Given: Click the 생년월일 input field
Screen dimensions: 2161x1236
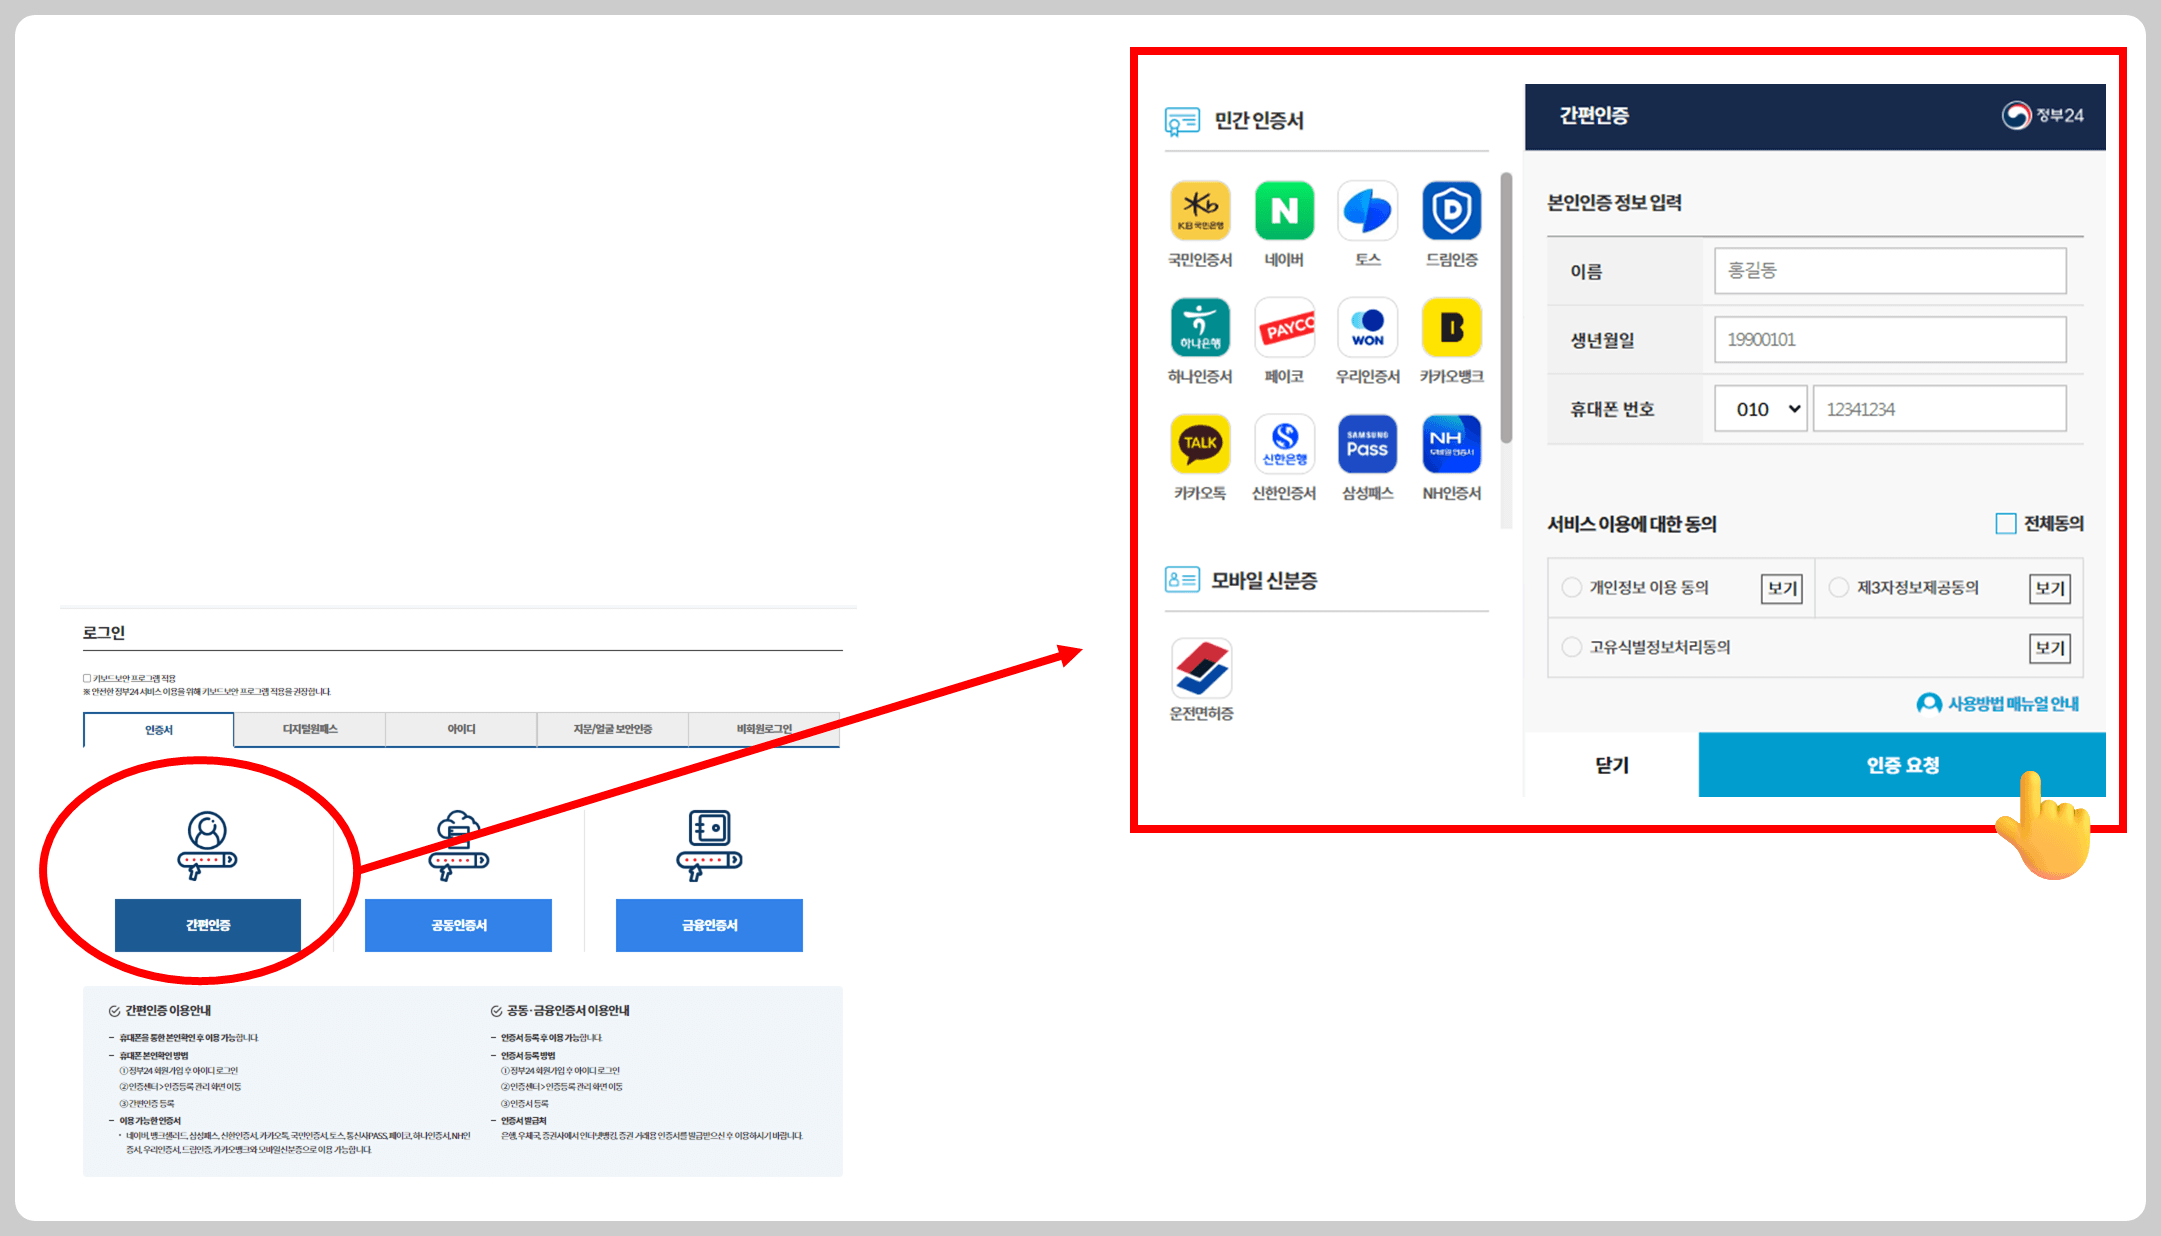Looking at the screenshot, I should click(1890, 340).
